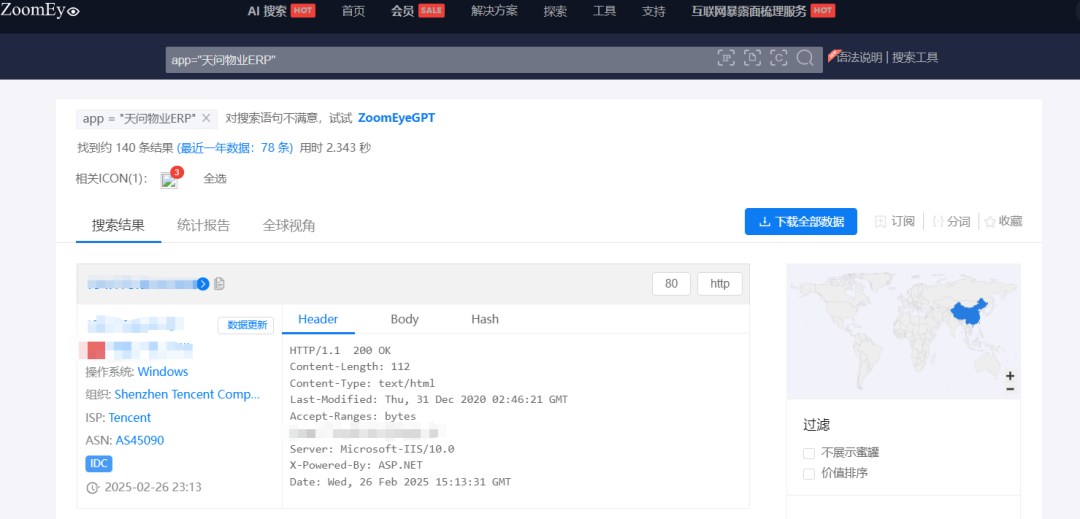The width and height of the screenshot is (1080, 519).
Task: Select the Body tab in result
Action: (x=404, y=319)
